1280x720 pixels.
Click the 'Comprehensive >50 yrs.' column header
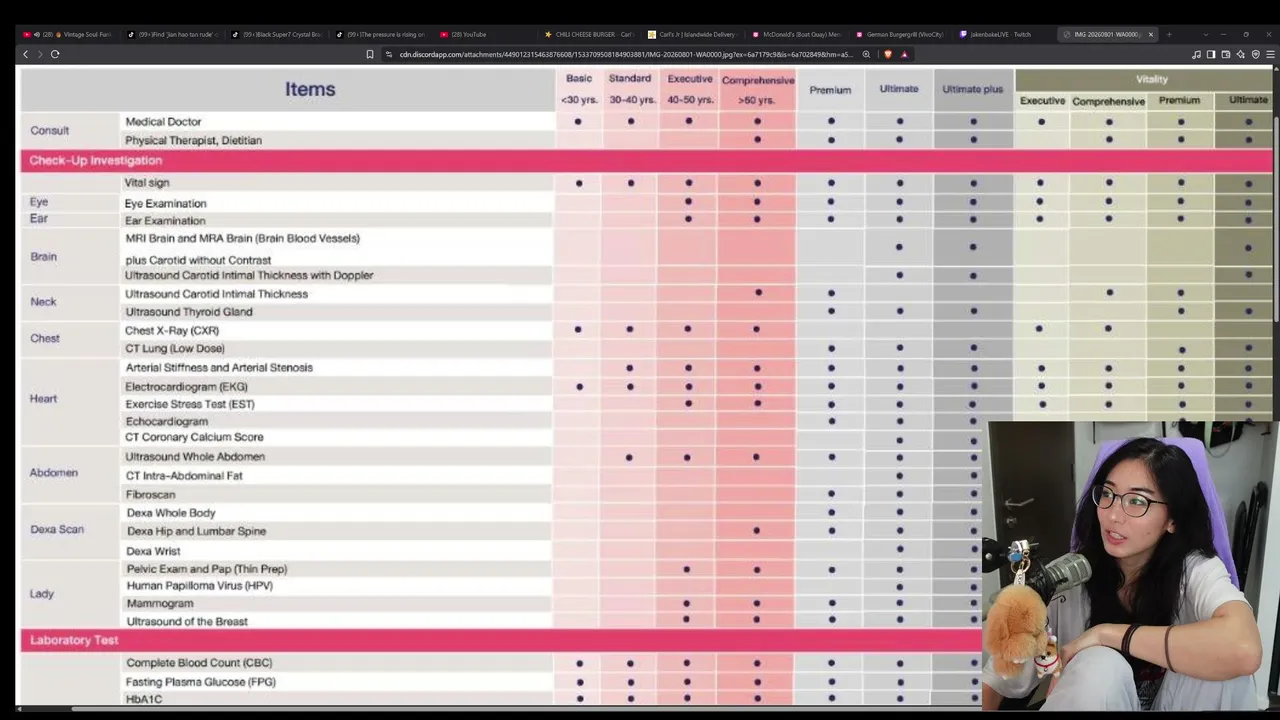757,89
